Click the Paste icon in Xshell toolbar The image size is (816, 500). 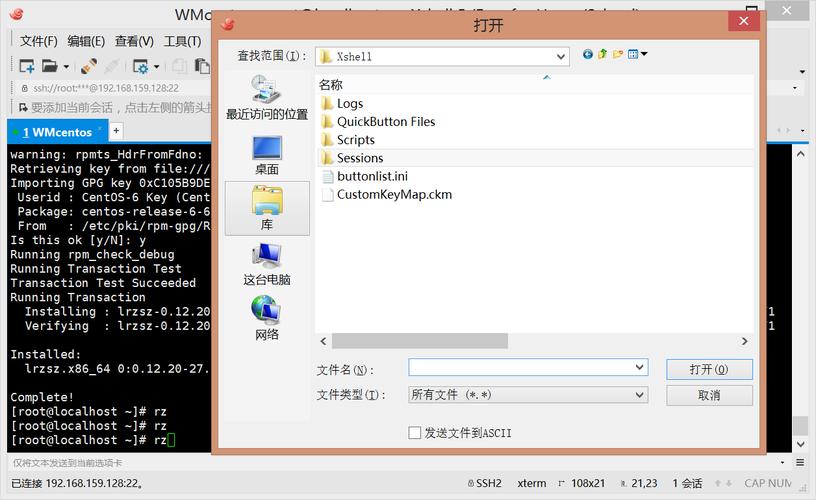[x=202, y=66]
